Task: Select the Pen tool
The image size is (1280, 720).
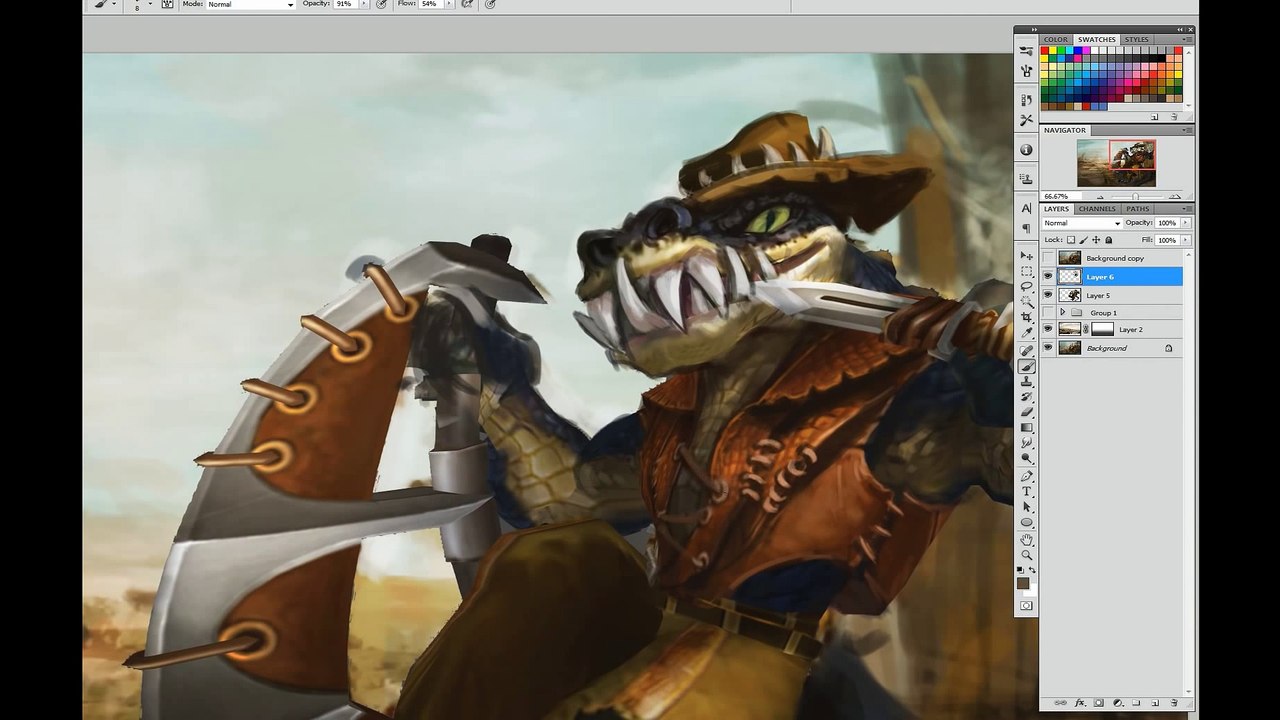Action: [1026, 477]
